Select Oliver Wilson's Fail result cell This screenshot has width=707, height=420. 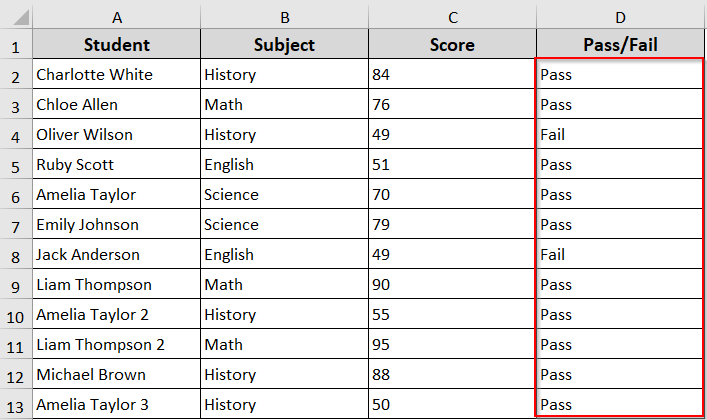[620, 135]
